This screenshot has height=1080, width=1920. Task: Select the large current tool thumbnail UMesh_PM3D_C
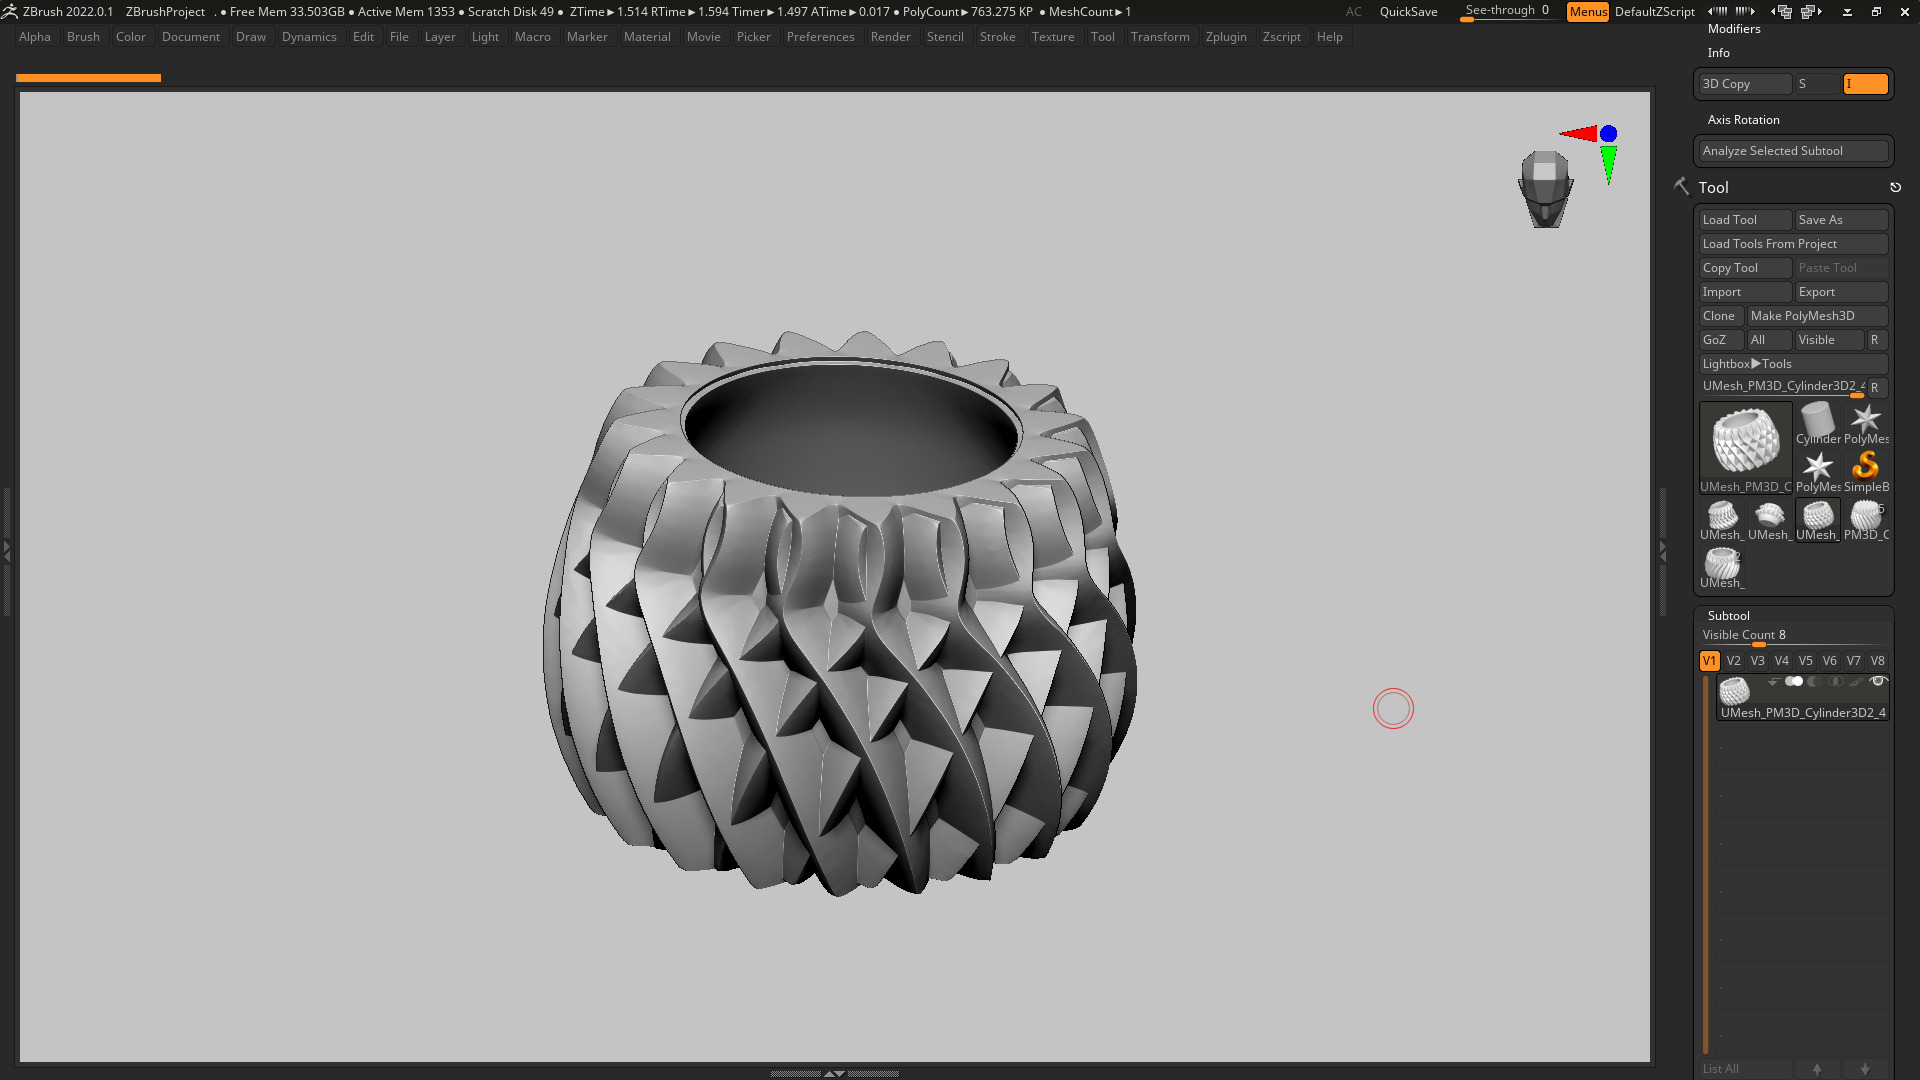tap(1746, 448)
